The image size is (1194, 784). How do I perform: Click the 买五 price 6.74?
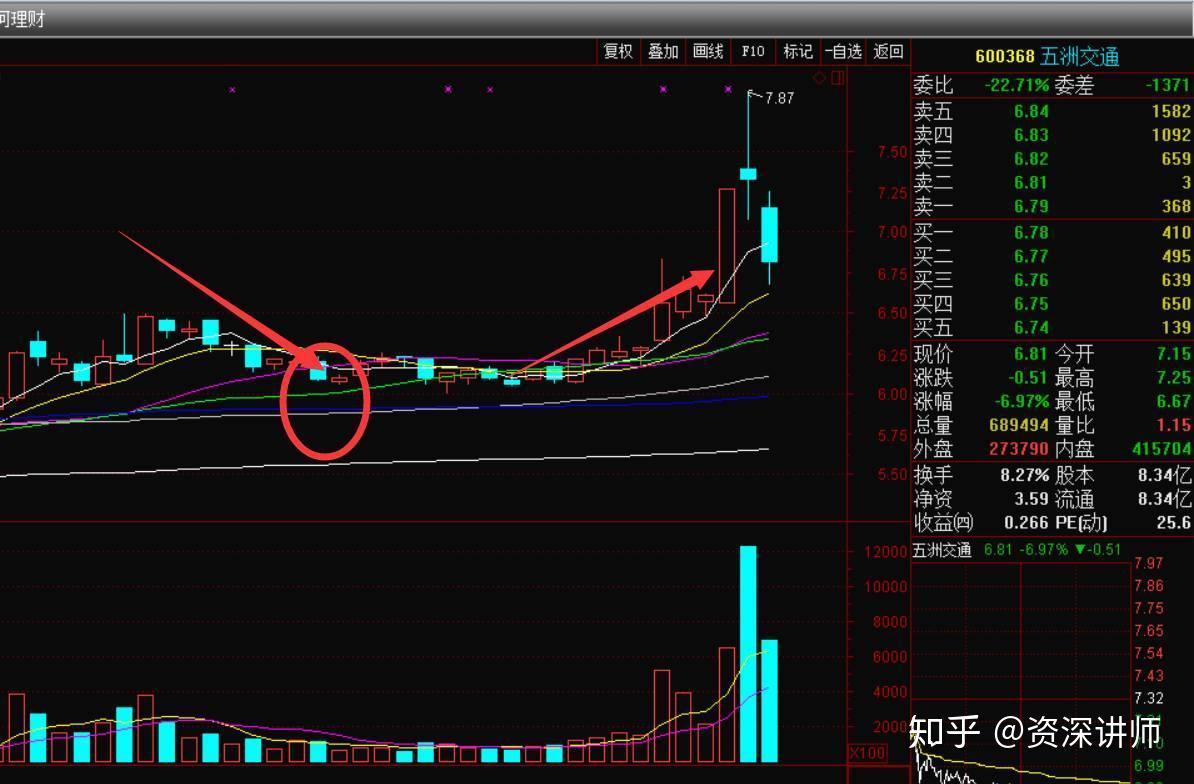pyautogui.click(x=1031, y=327)
